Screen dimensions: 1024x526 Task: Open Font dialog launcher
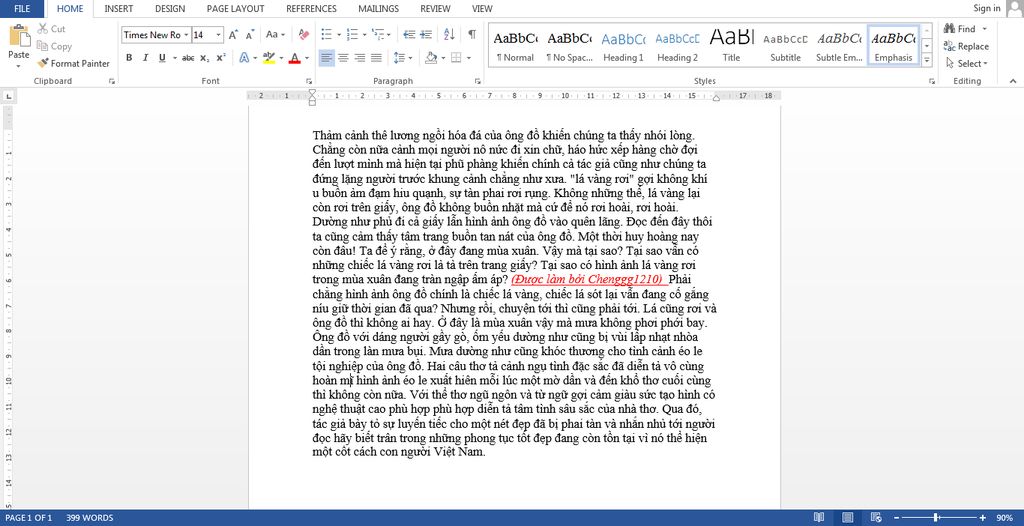click(309, 81)
